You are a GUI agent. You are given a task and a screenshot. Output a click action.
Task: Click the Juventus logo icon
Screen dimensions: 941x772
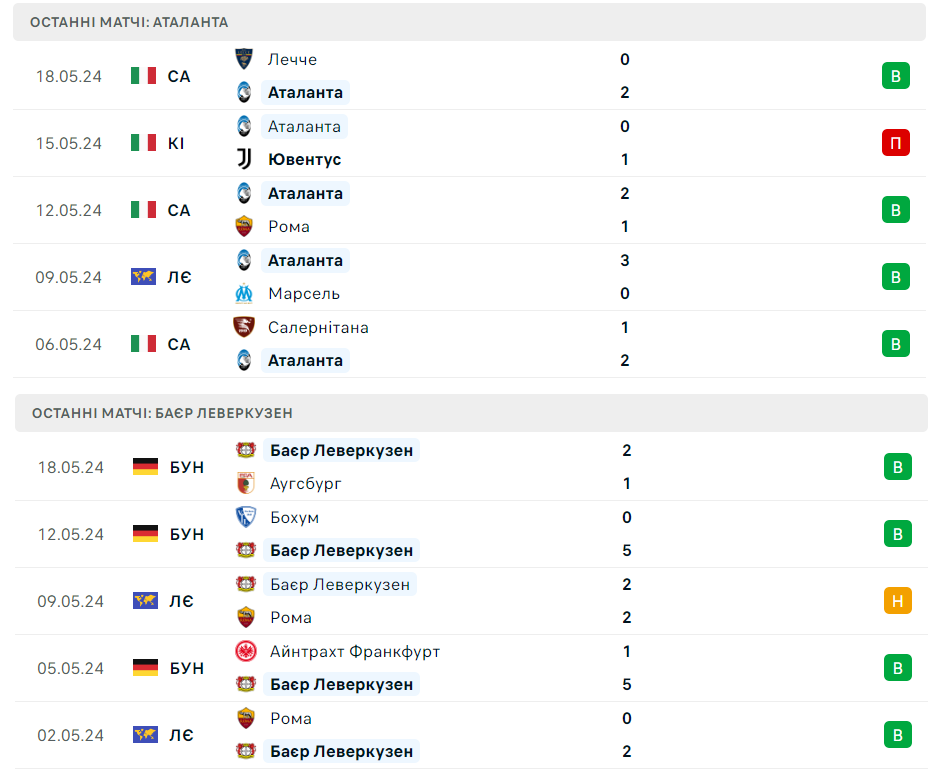244,159
